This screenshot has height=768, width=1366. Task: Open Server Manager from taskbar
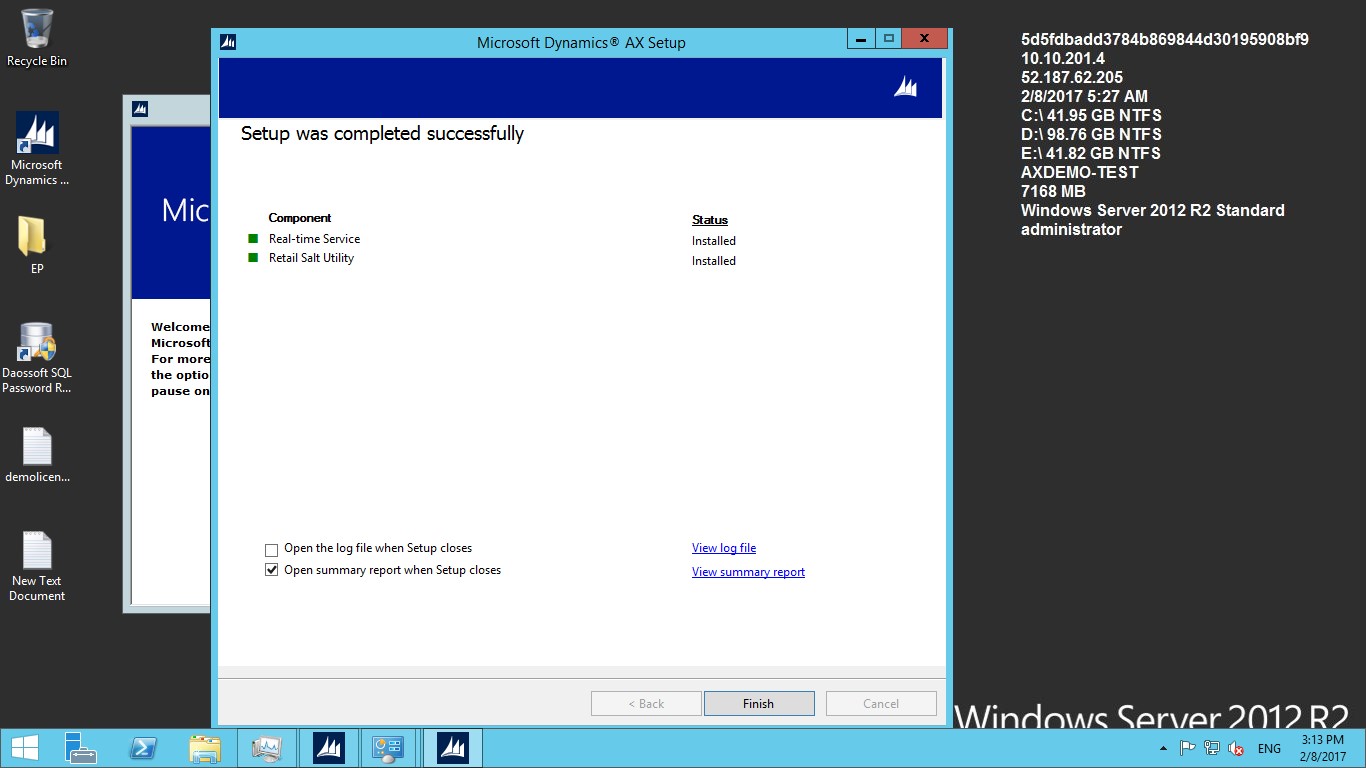click(80, 748)
